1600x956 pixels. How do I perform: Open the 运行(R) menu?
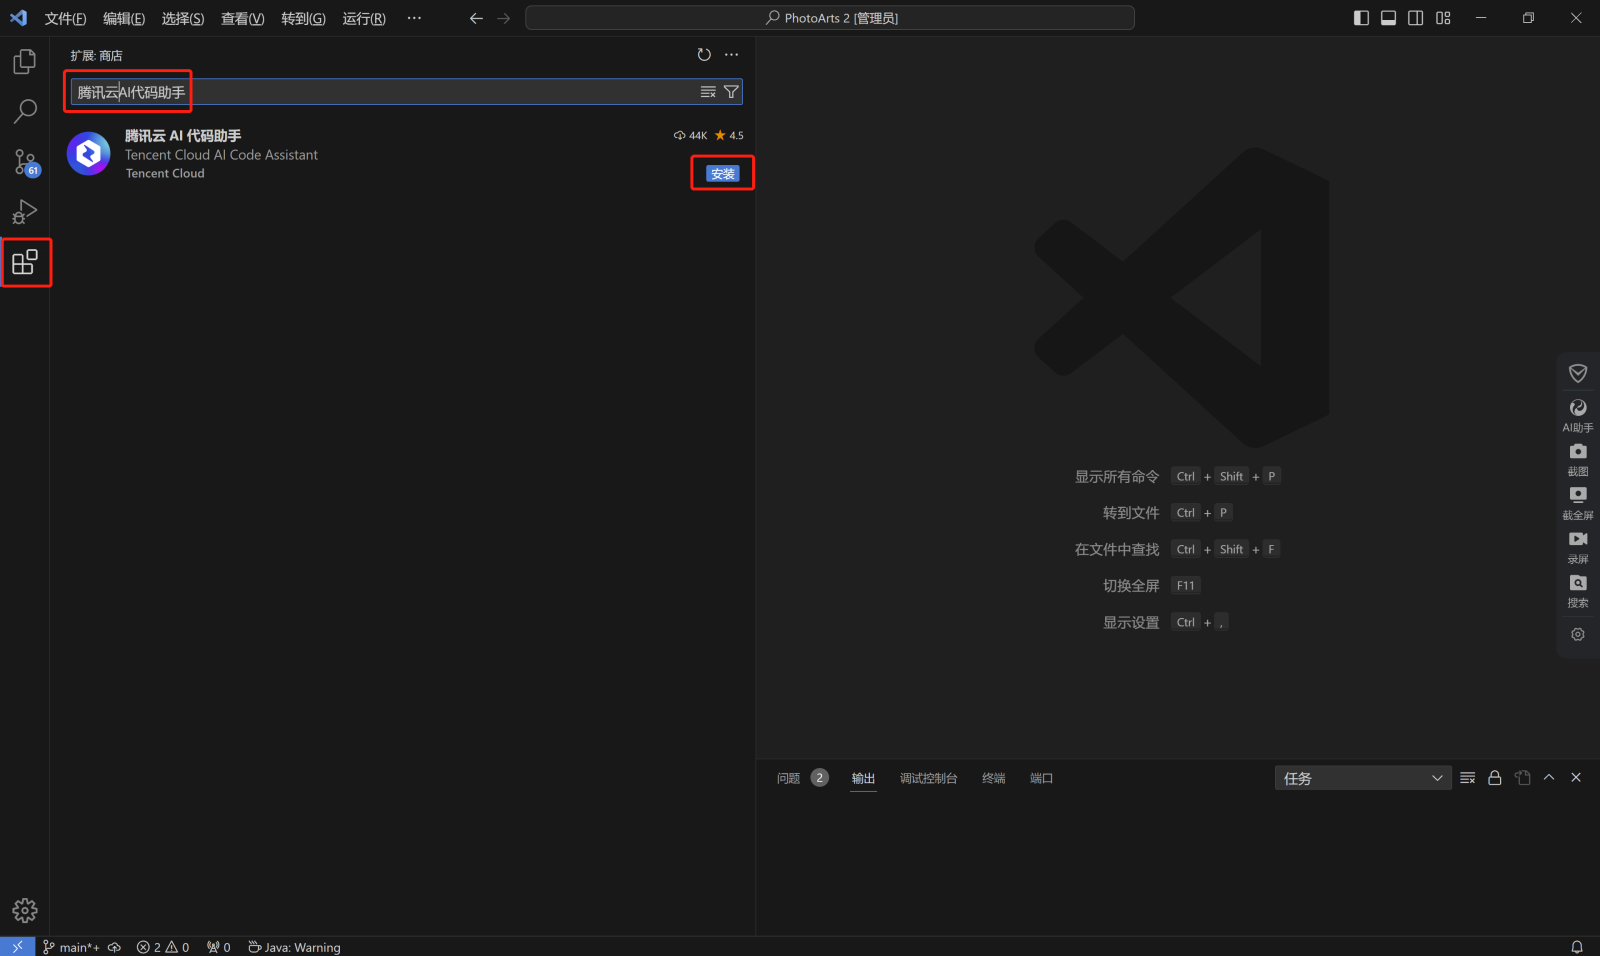point(364,19)
